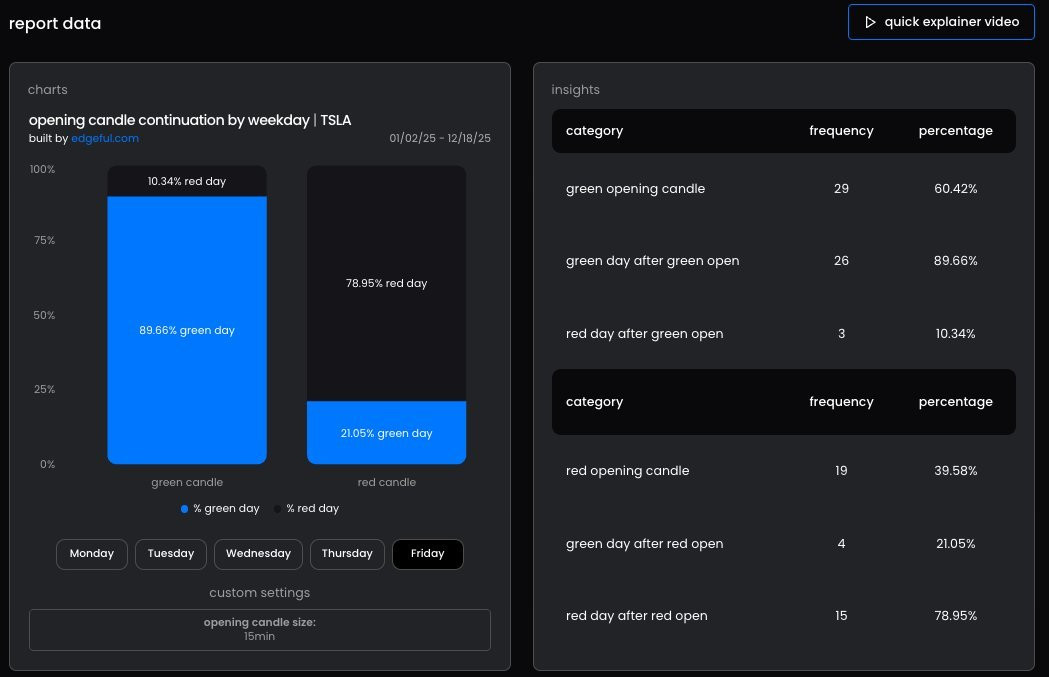1049x677 pixels.
Task: Click the 'custom settings' heading
Action: [260, 593]
